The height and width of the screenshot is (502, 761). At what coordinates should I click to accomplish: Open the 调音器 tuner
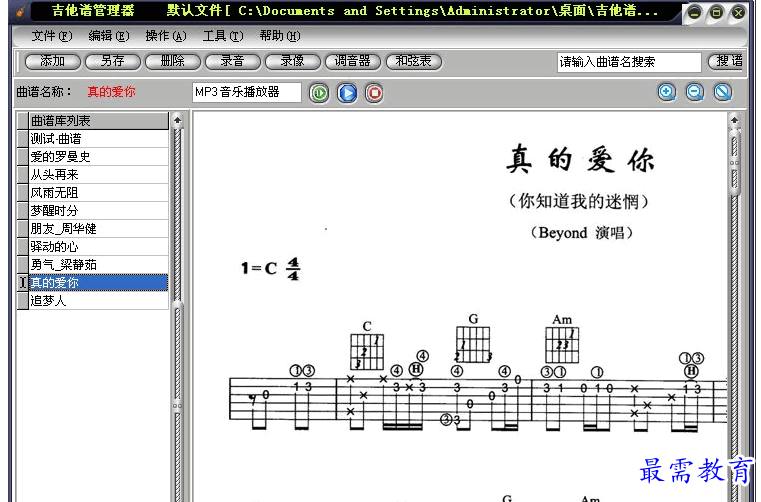353,61
